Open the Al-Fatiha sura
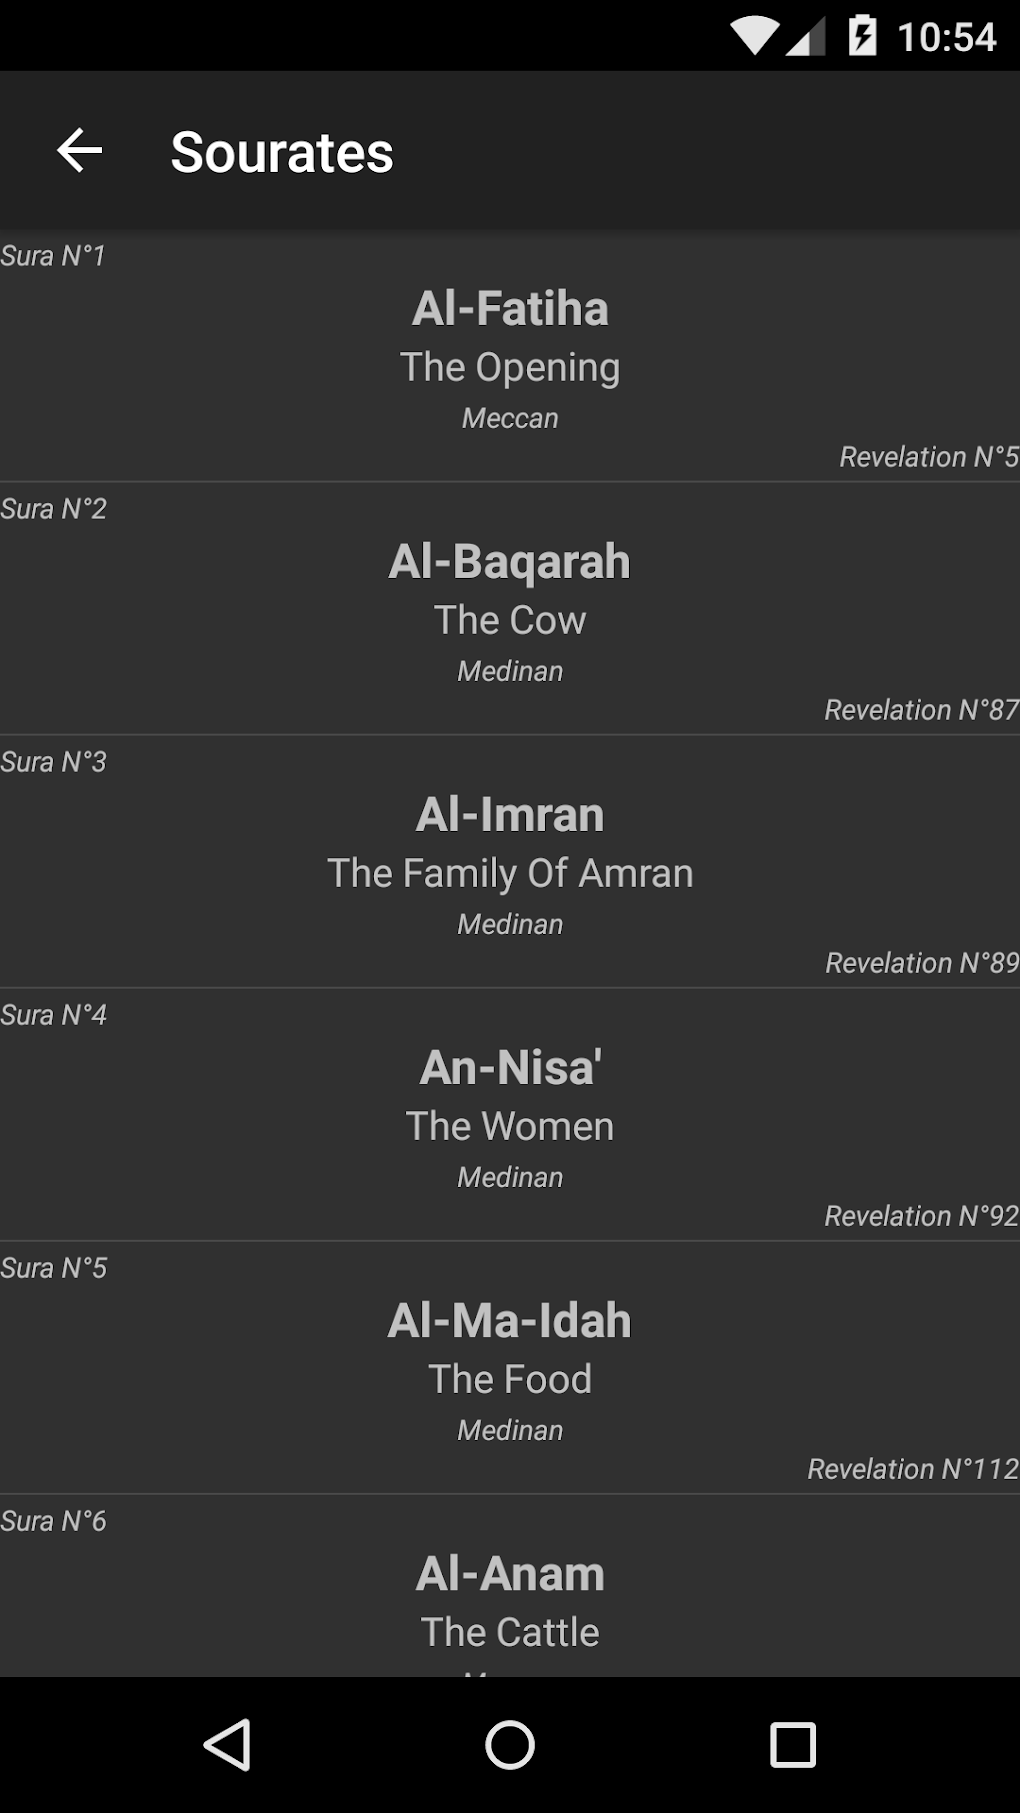The image size is (1020, 1813). pos(510,308)
